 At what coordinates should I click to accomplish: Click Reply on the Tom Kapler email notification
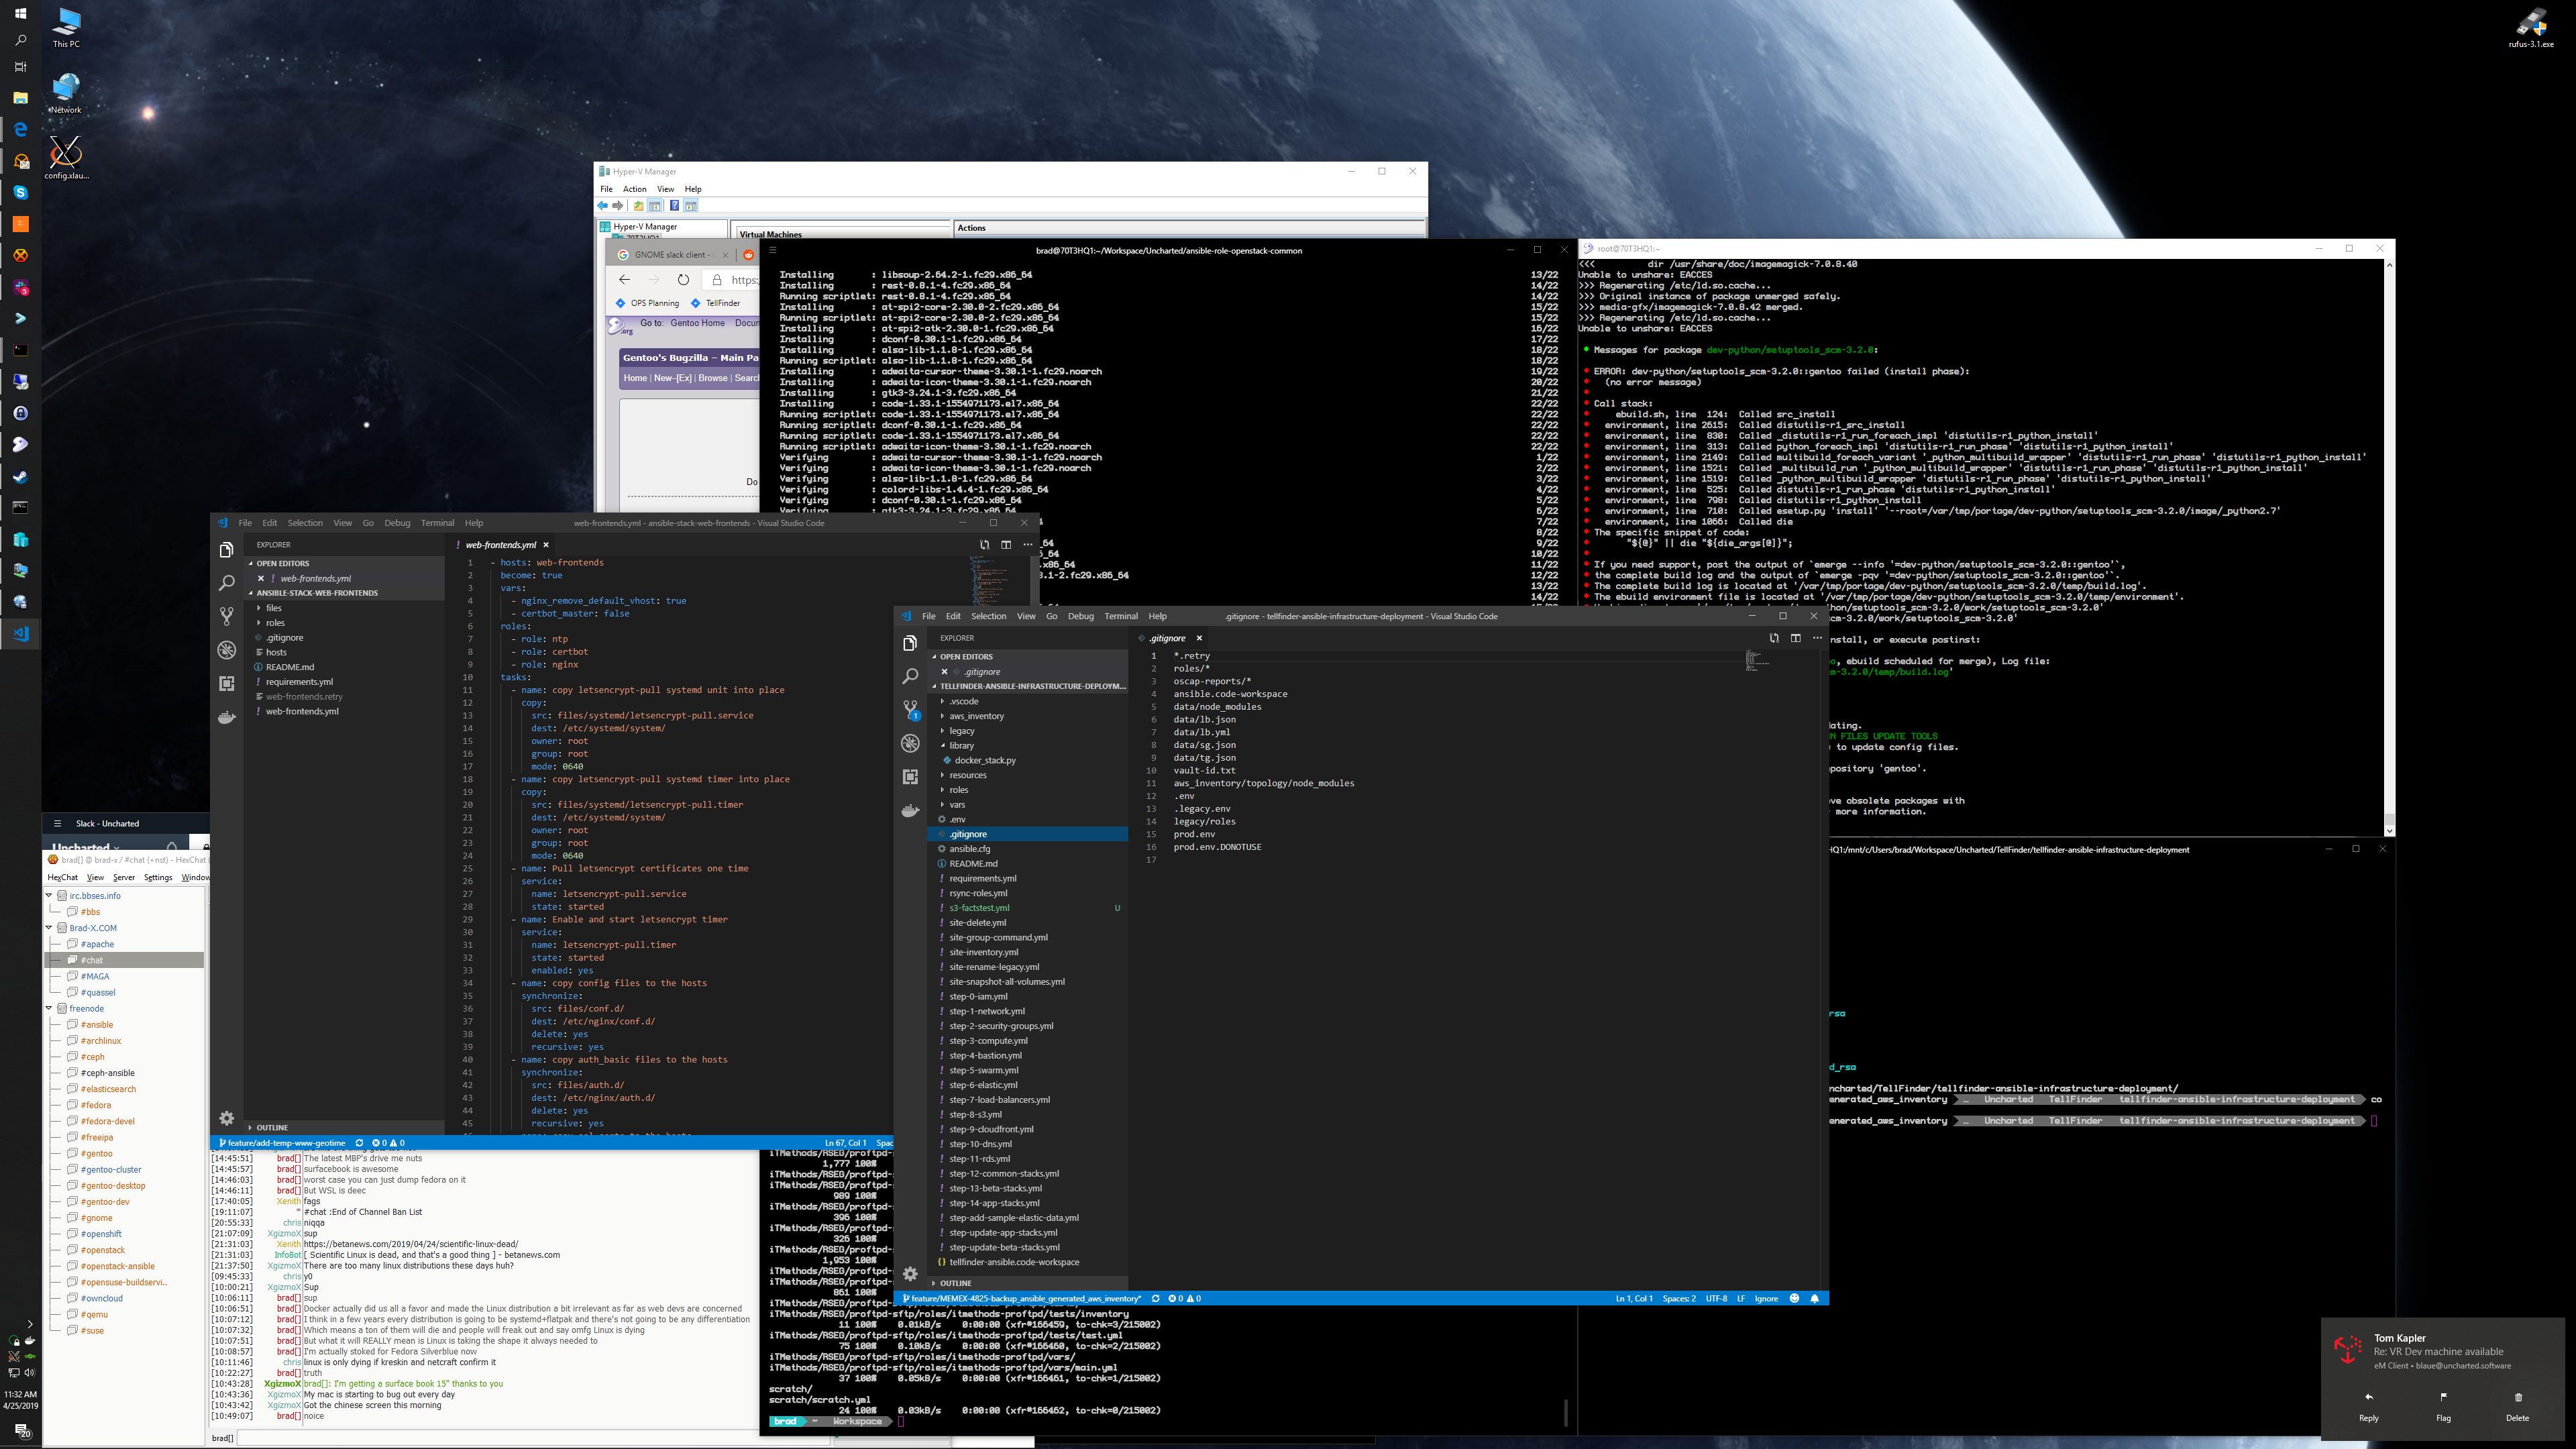(2369, 1406)
